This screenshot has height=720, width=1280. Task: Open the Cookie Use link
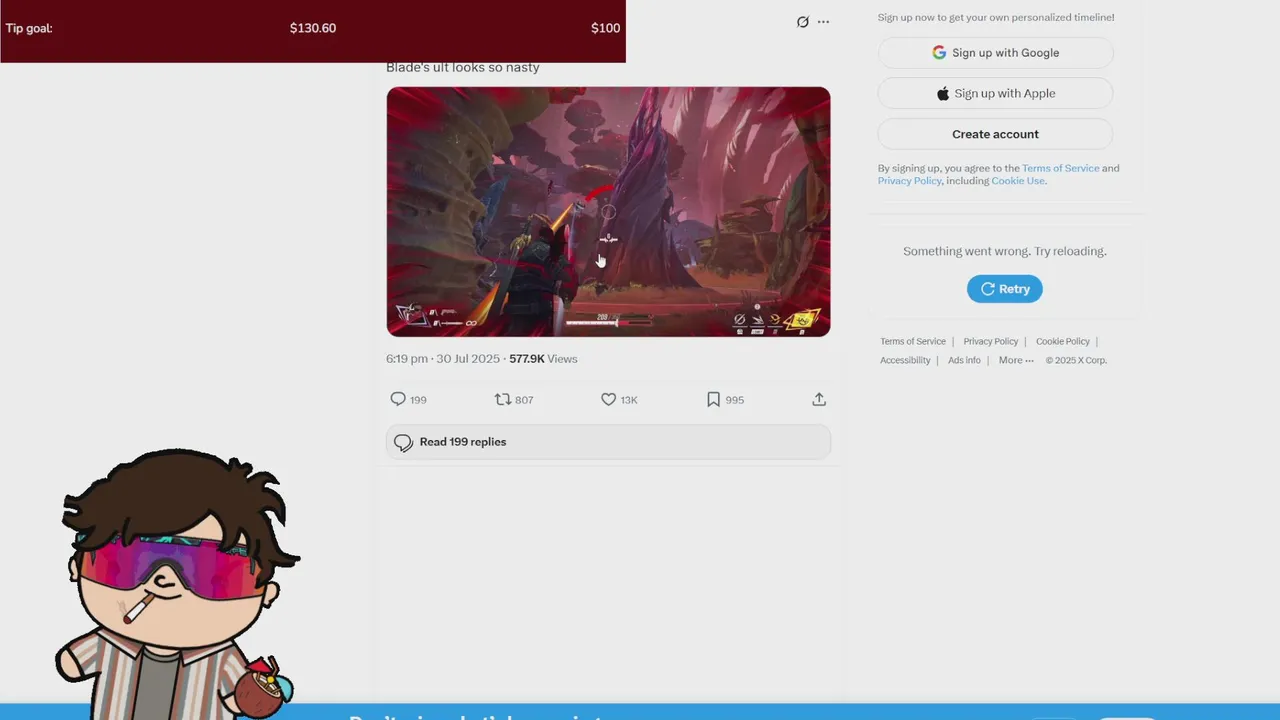[1018, 181]
